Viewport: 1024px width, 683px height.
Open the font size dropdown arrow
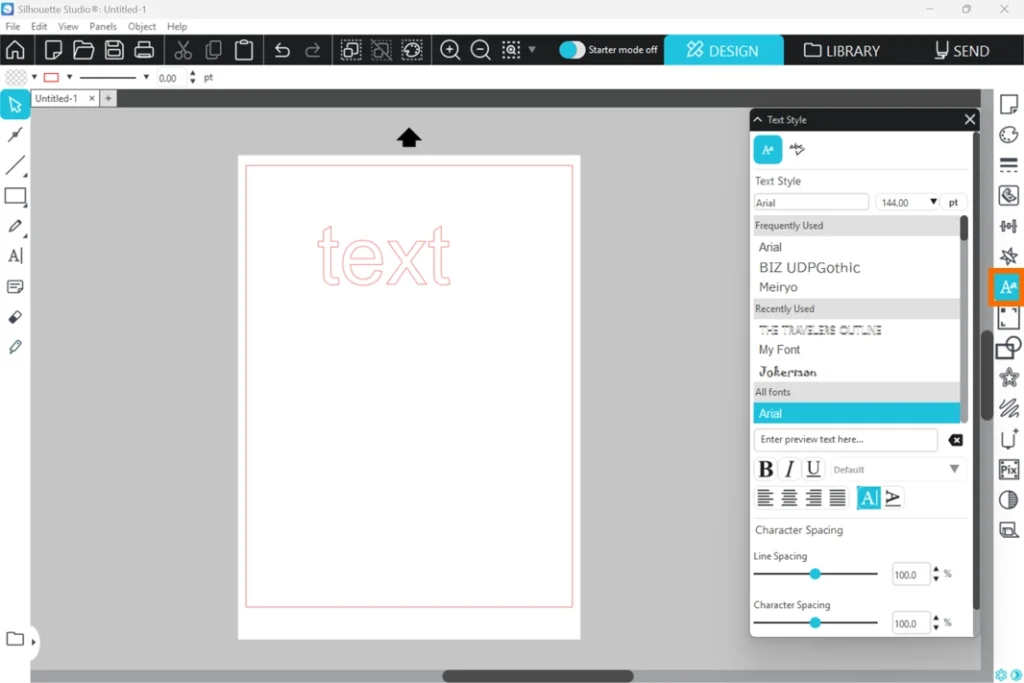(933, 202)
